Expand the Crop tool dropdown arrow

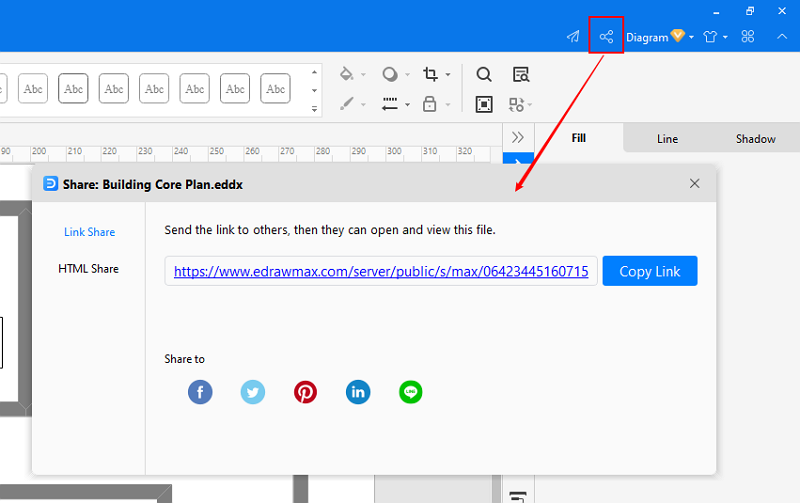(x=448, y=74)
